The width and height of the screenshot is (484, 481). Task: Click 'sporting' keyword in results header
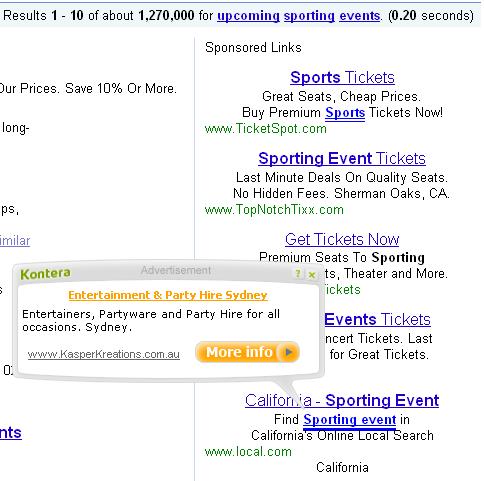[x=309, y=16]
